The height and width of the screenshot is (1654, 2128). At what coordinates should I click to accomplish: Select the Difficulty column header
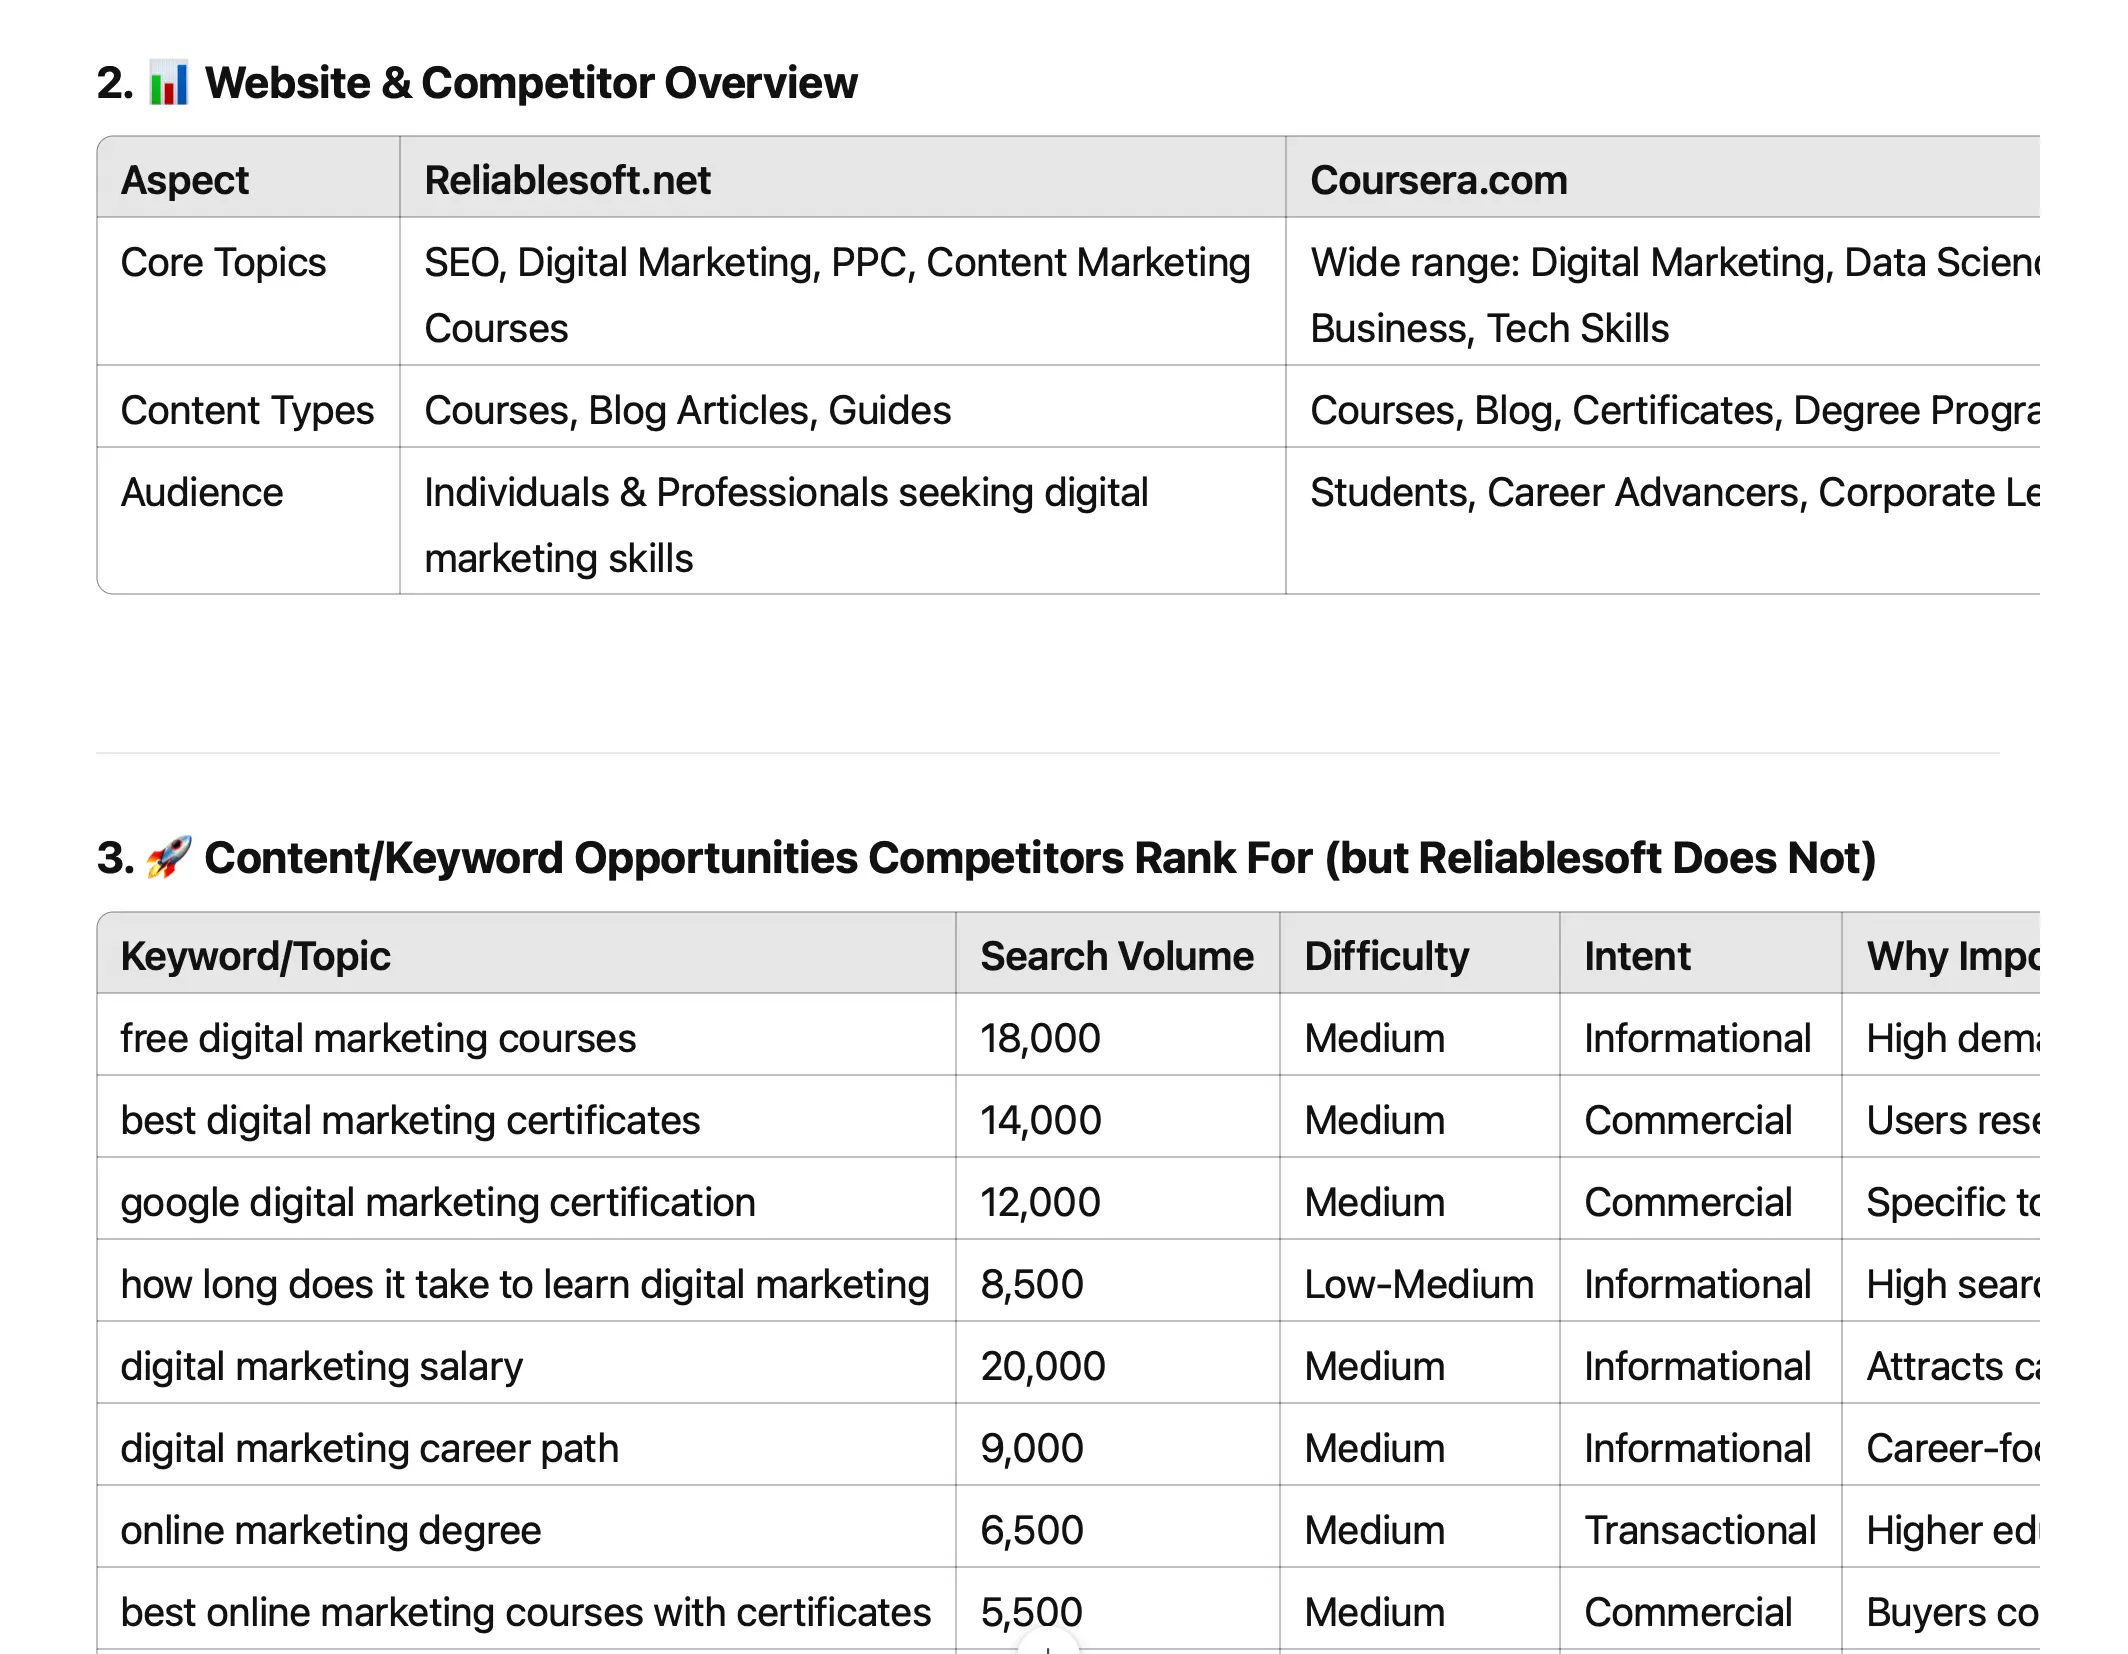[1386, 956]
